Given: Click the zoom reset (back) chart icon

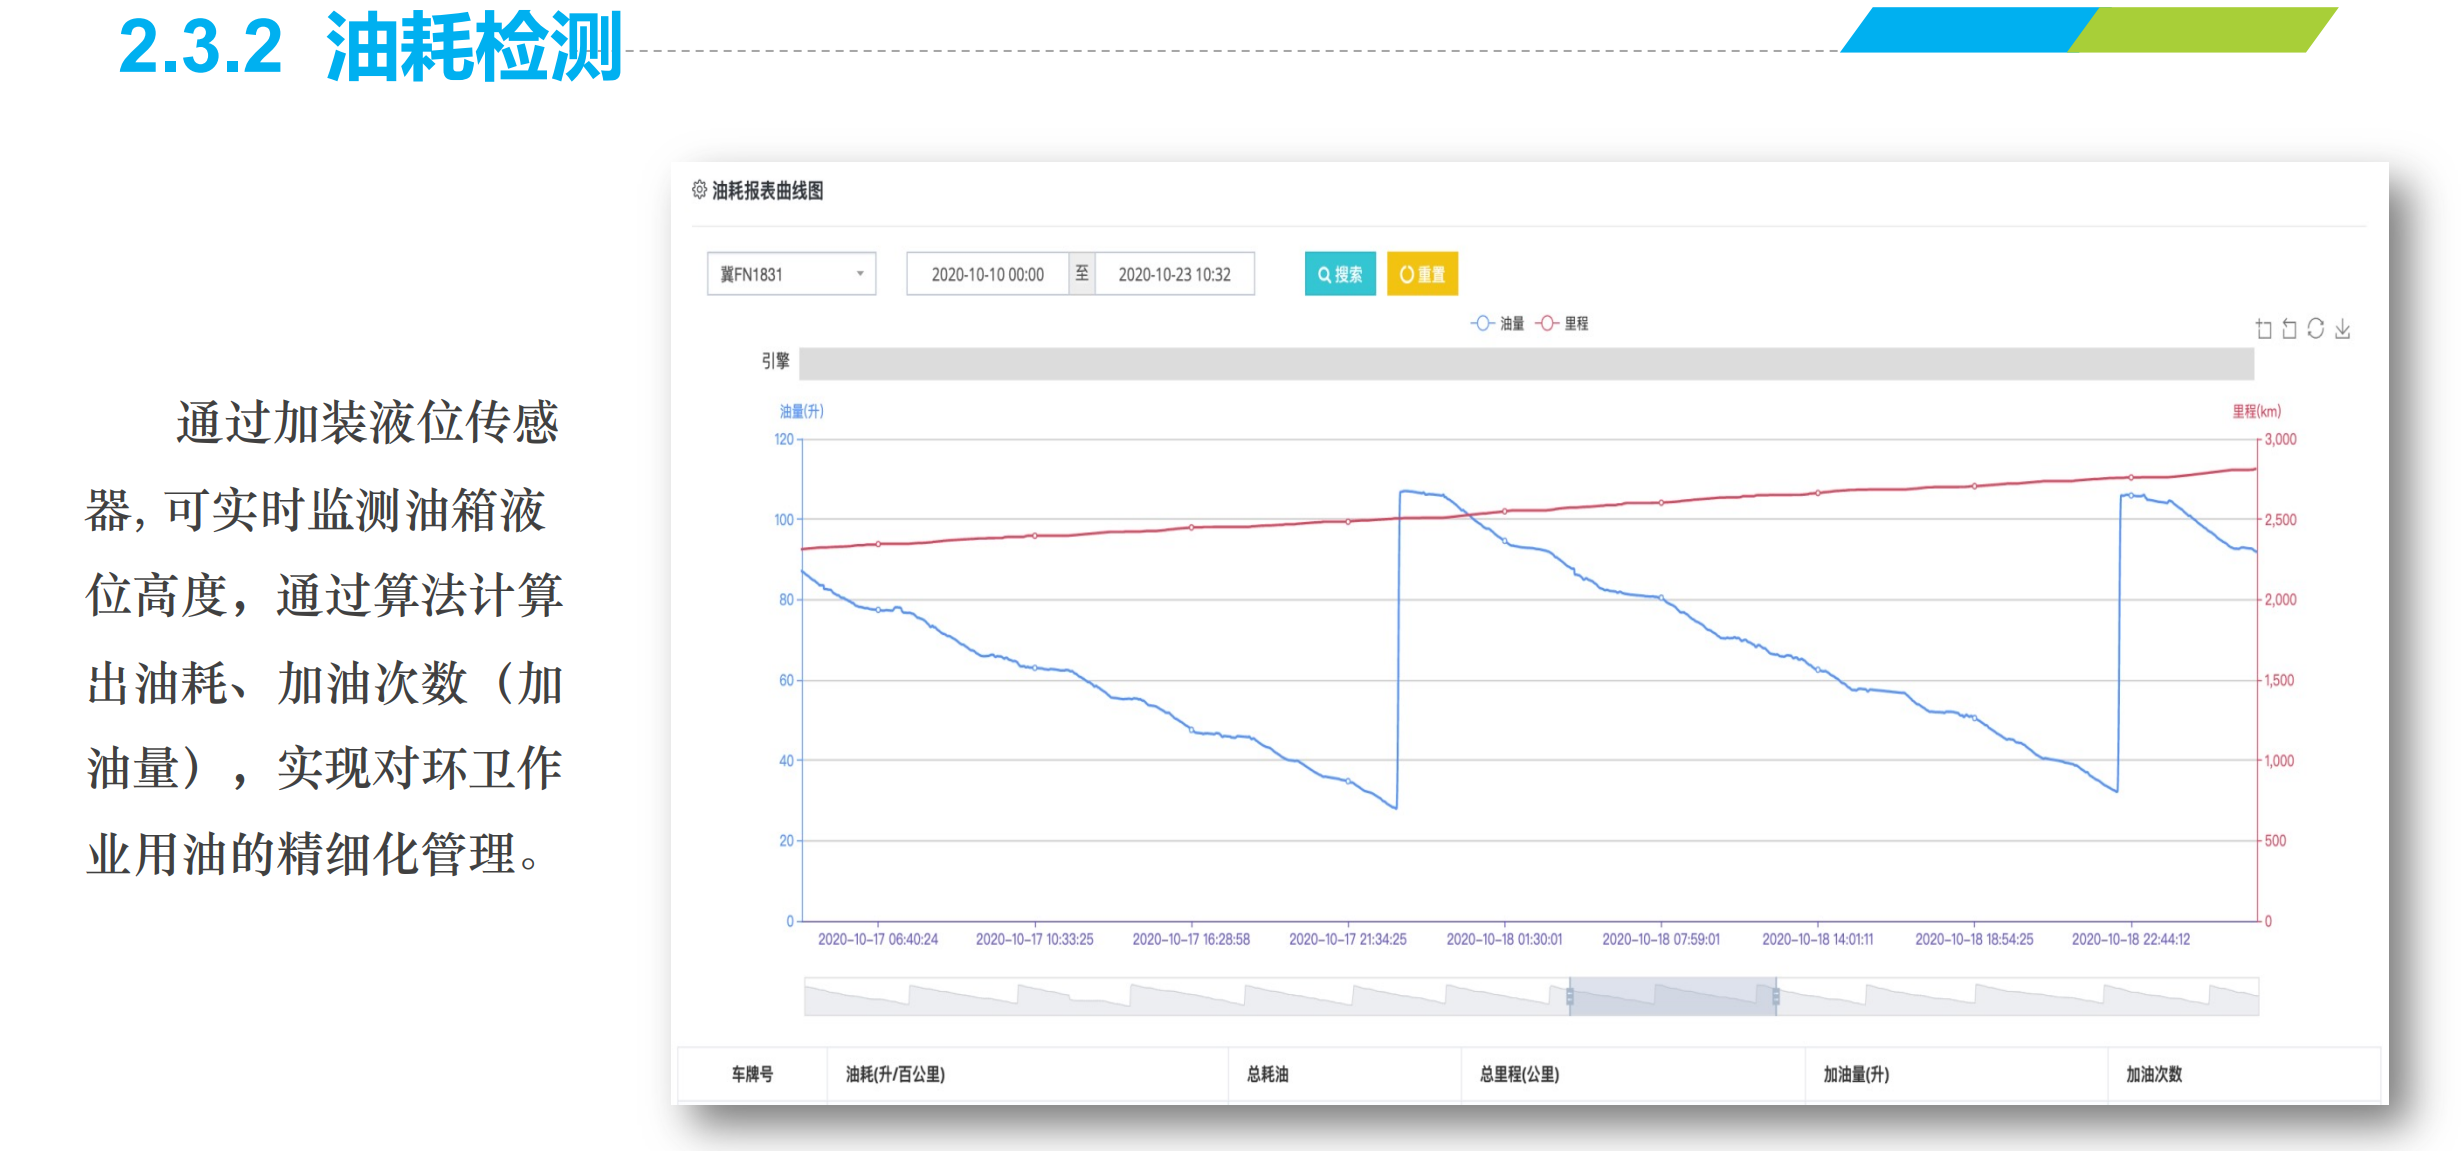Looking at the screenshot, I should (2290, 329).
